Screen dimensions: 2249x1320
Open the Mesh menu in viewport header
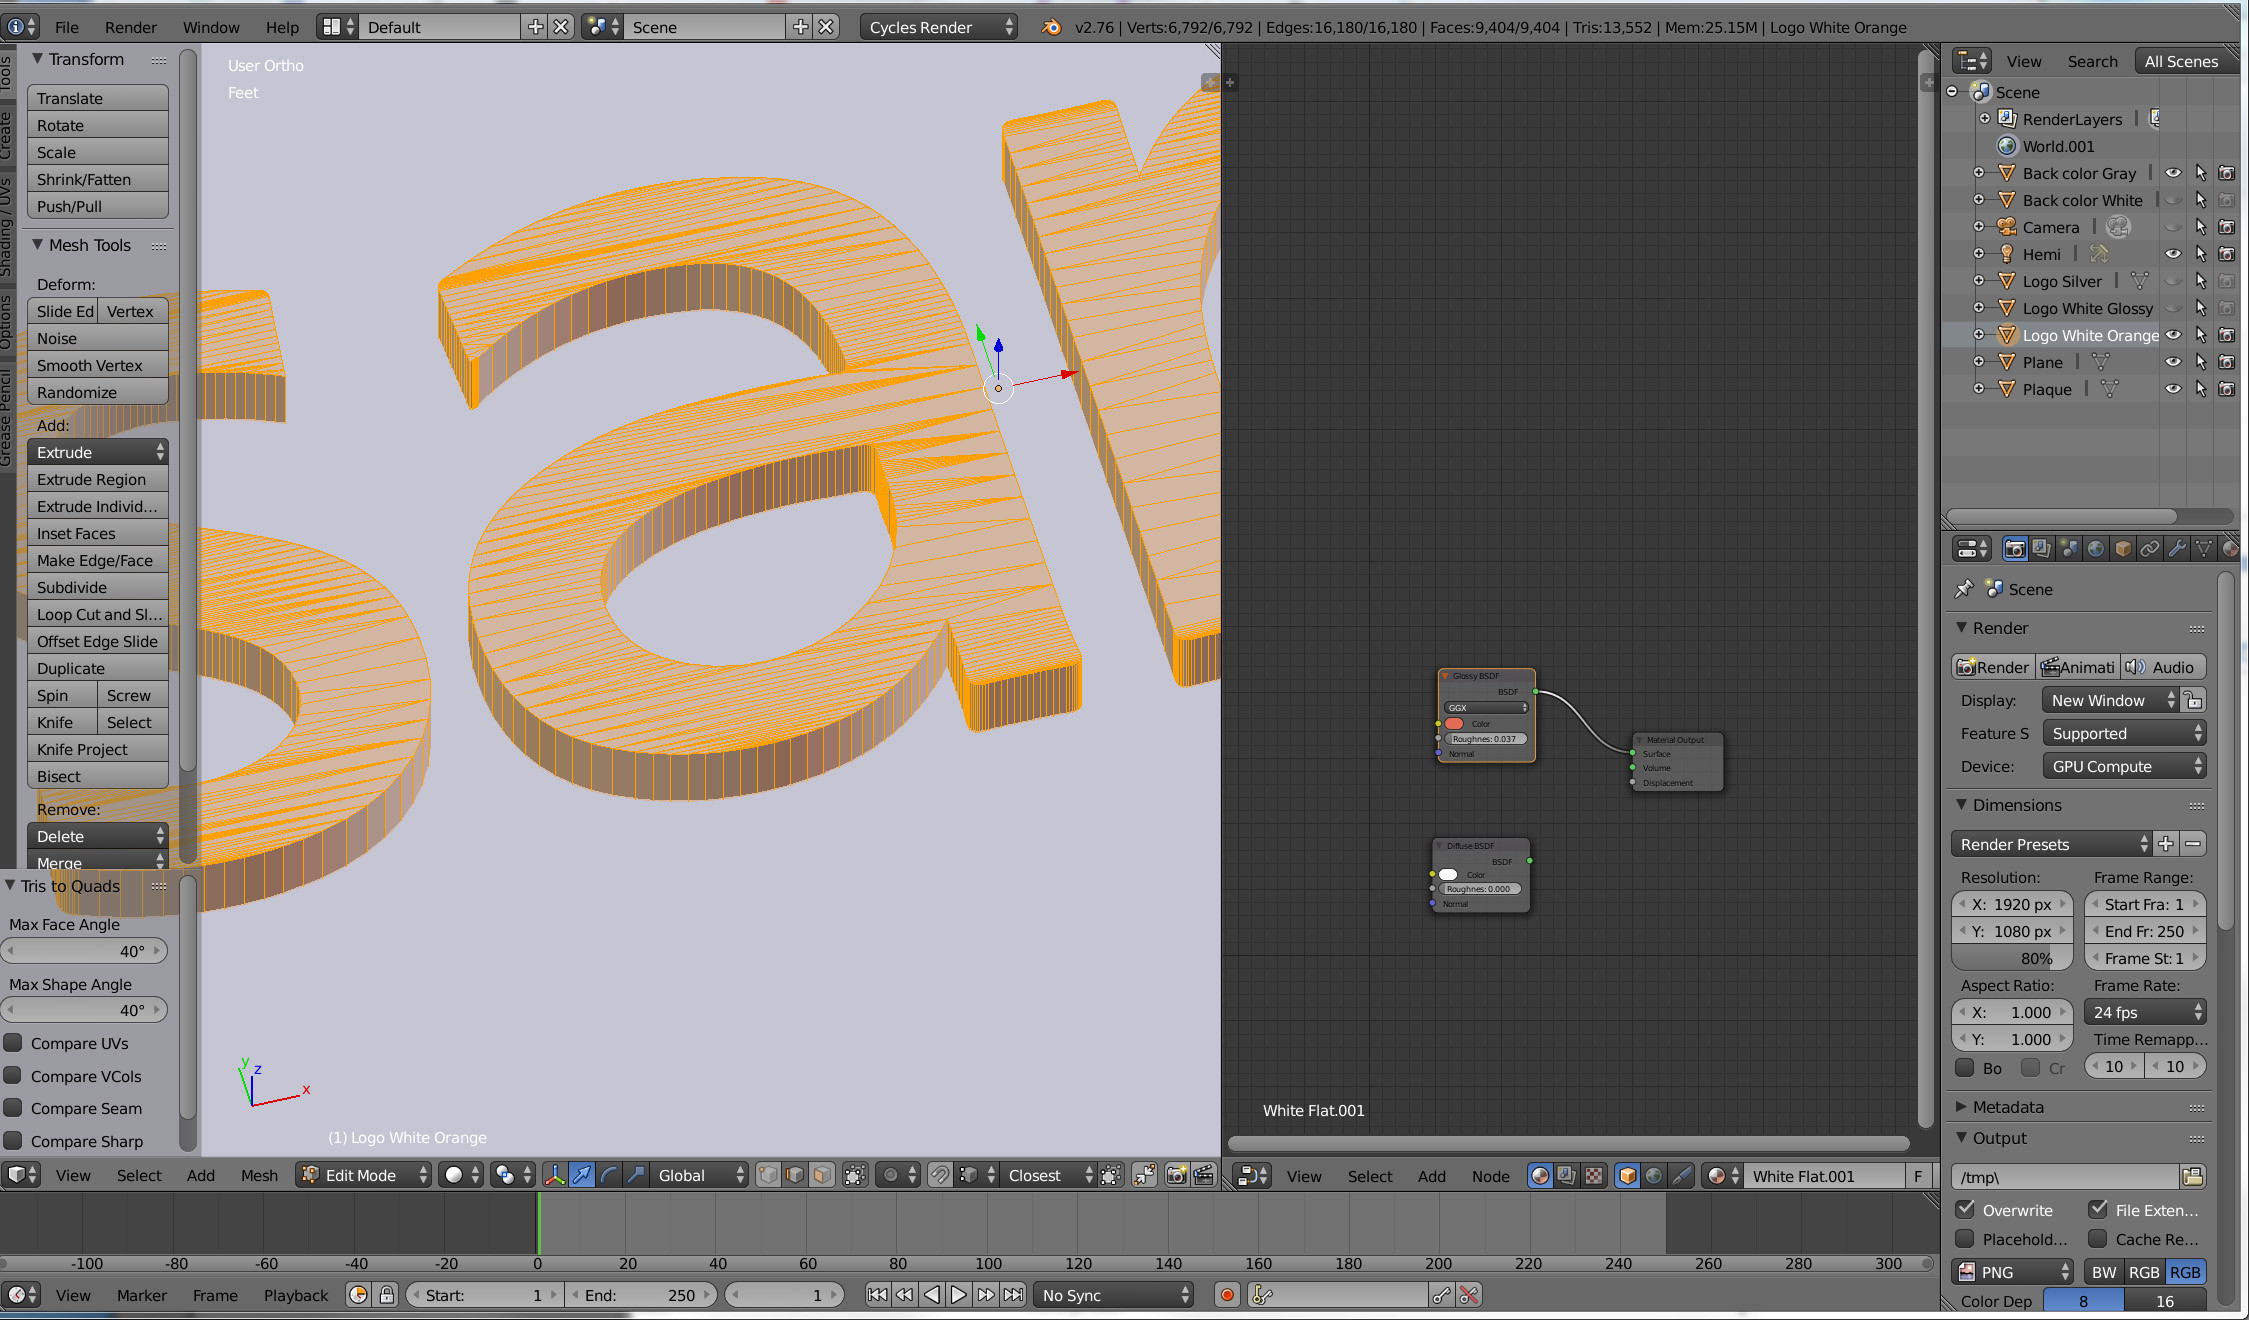click(x=259, y=1175)
